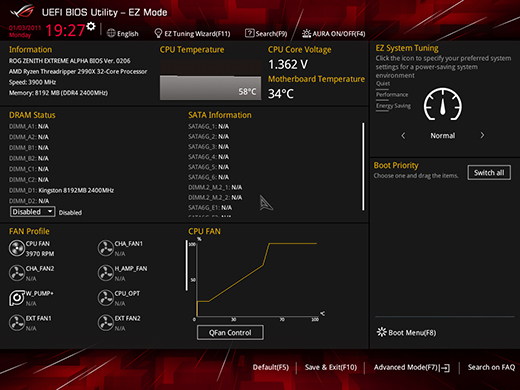Select the Quiet tuning mode

click(x=383, y=83)
